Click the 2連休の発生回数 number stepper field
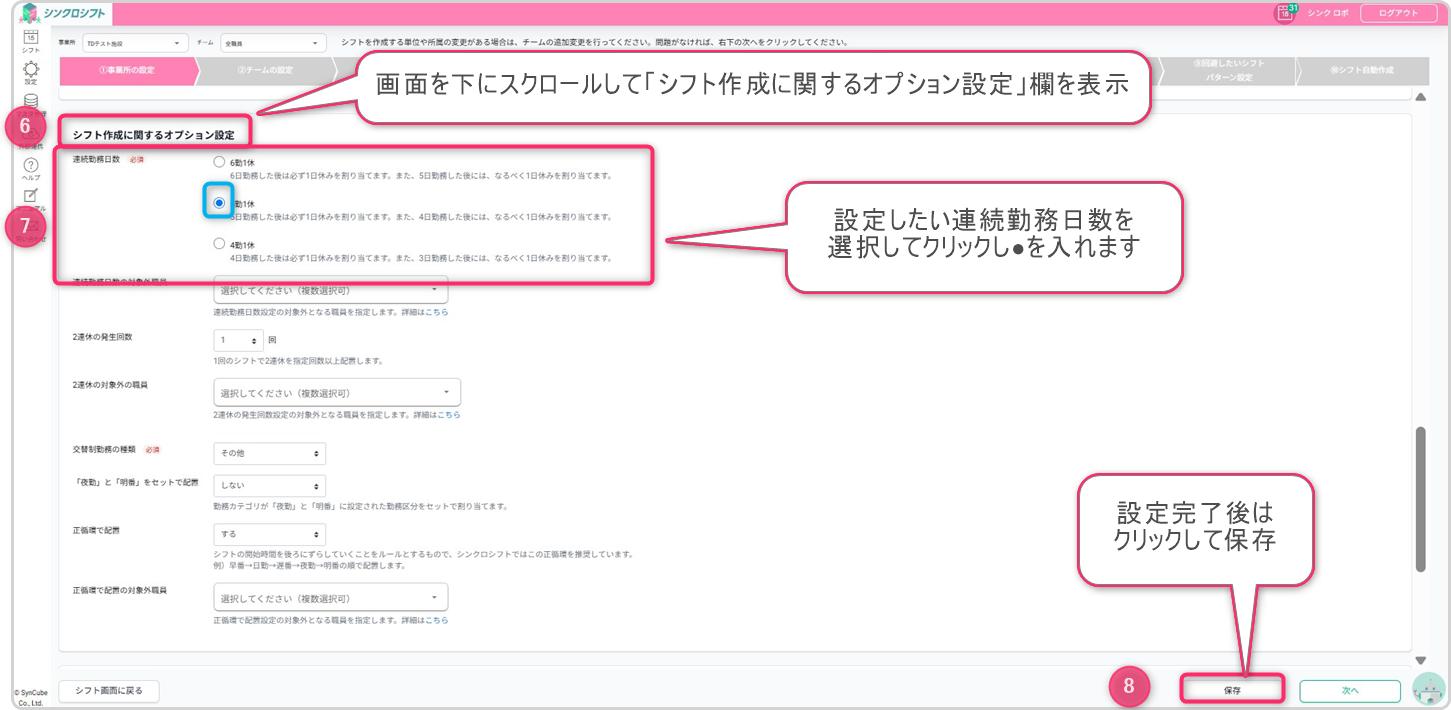The width and height of the screenshot is (1451, 710). 238,339
